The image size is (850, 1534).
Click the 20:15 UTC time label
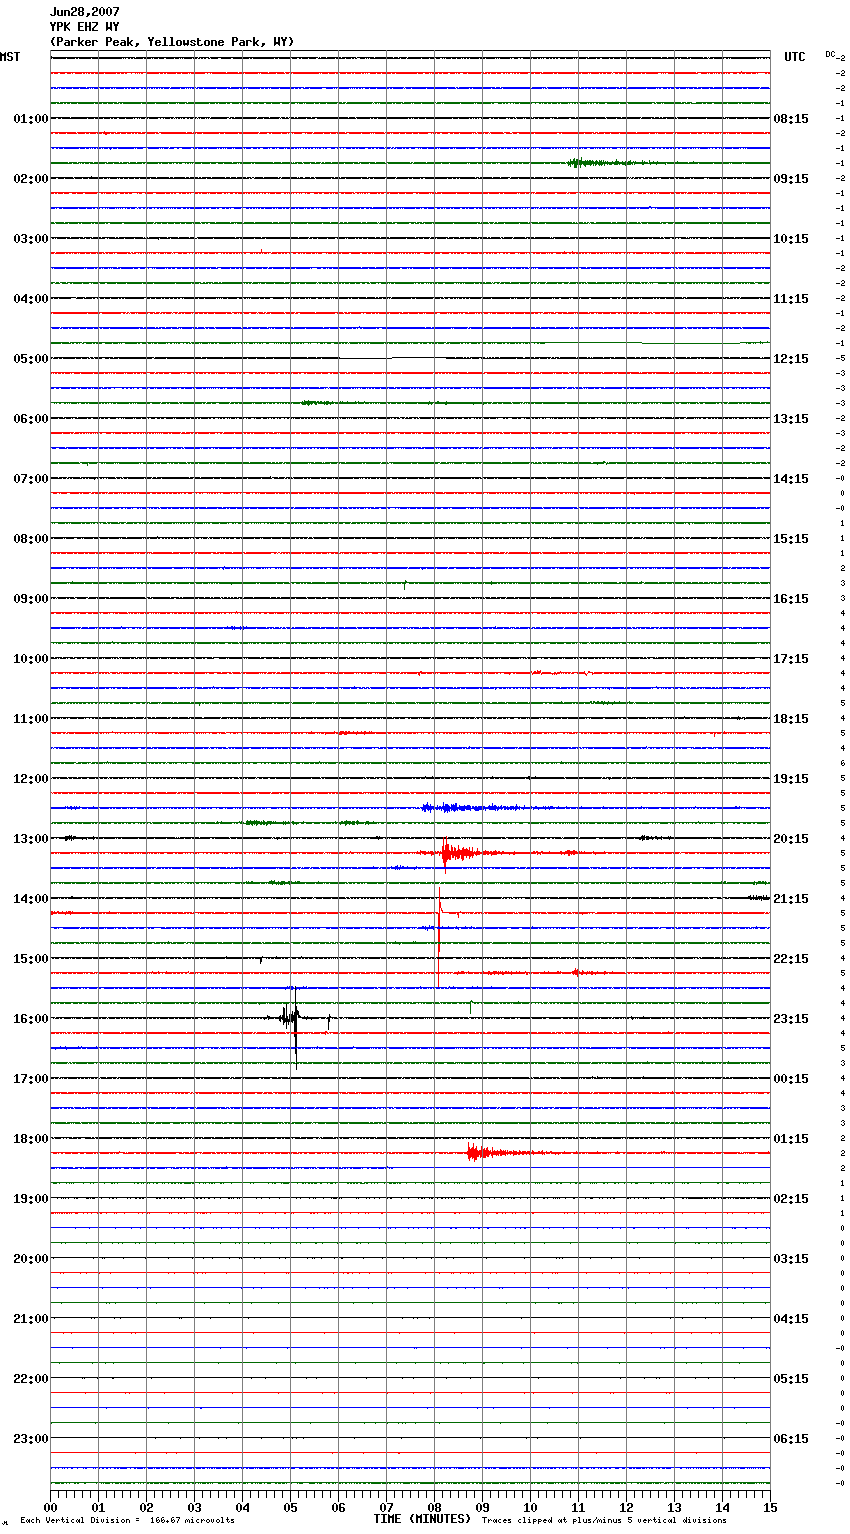pos(791,839)
